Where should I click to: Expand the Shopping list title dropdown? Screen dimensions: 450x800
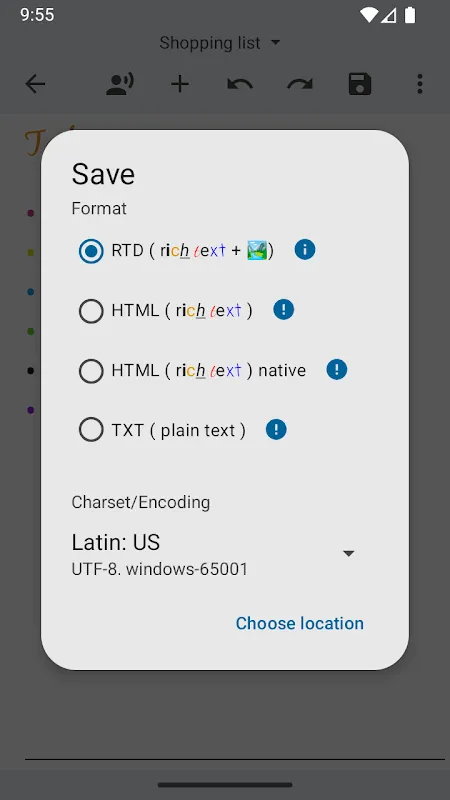click(220, 43)
